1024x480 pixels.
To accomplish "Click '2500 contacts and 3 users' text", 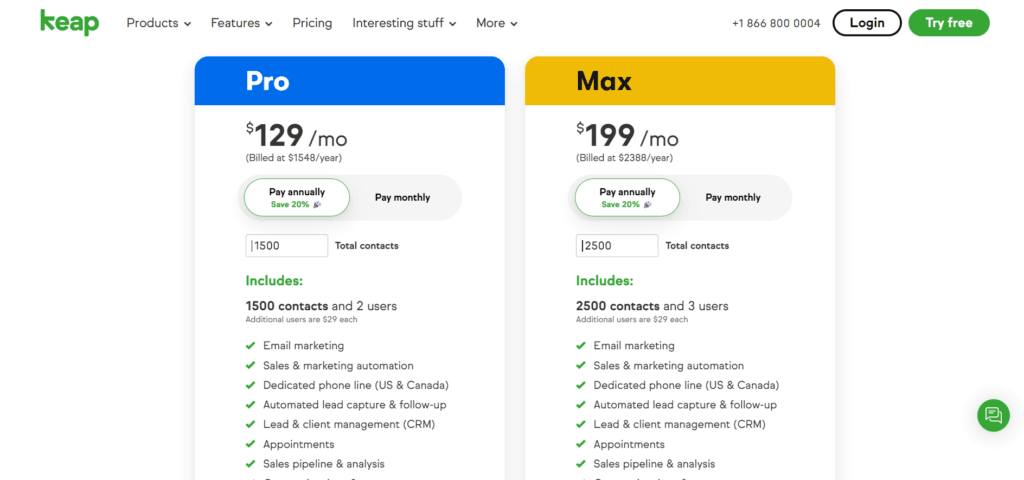I will [652, 306].
